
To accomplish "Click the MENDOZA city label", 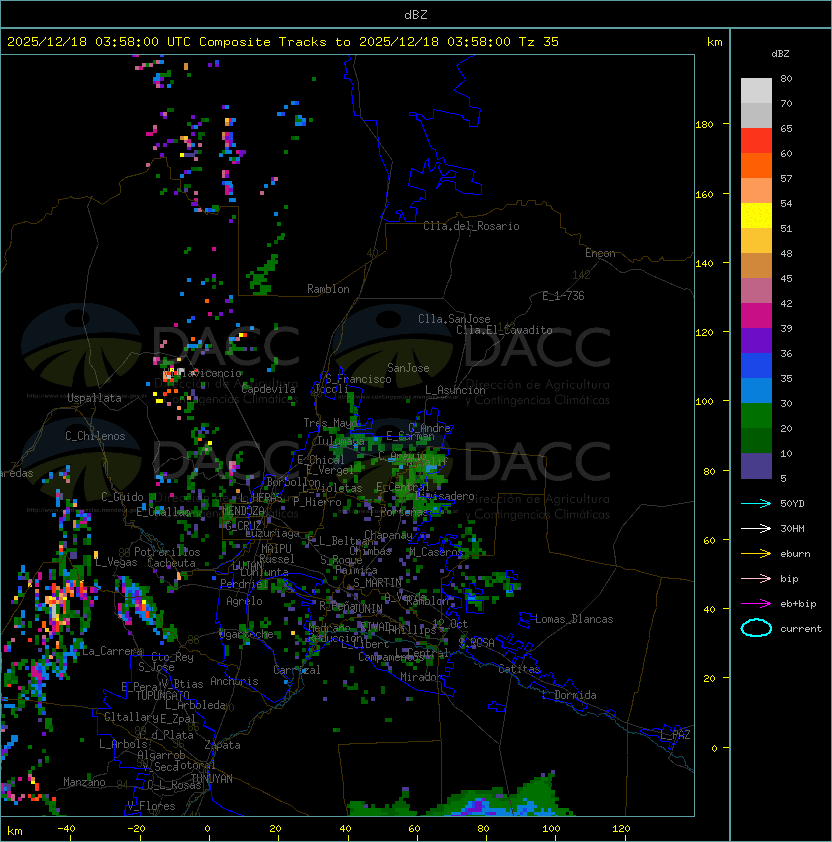I will click(243, 510).
